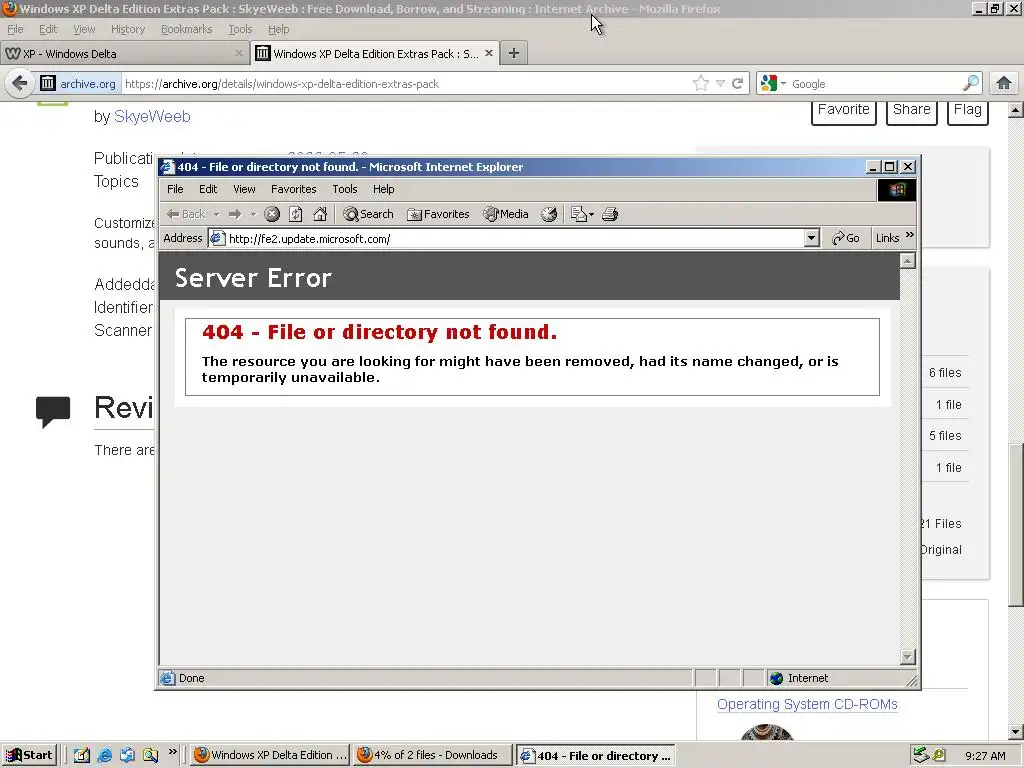Switch to Windows XP Delta Edition taskbar button

270,755
